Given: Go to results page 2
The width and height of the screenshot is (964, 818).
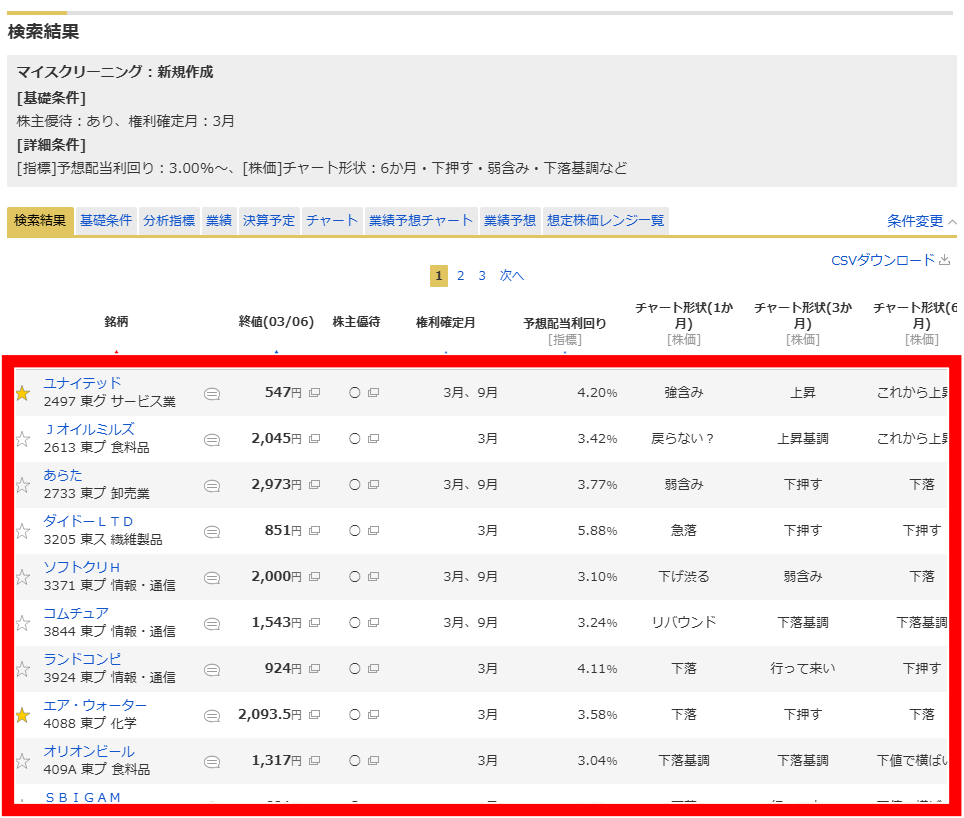Looking at the screenshot, I should pyautogui.click(x=460, y=276).
